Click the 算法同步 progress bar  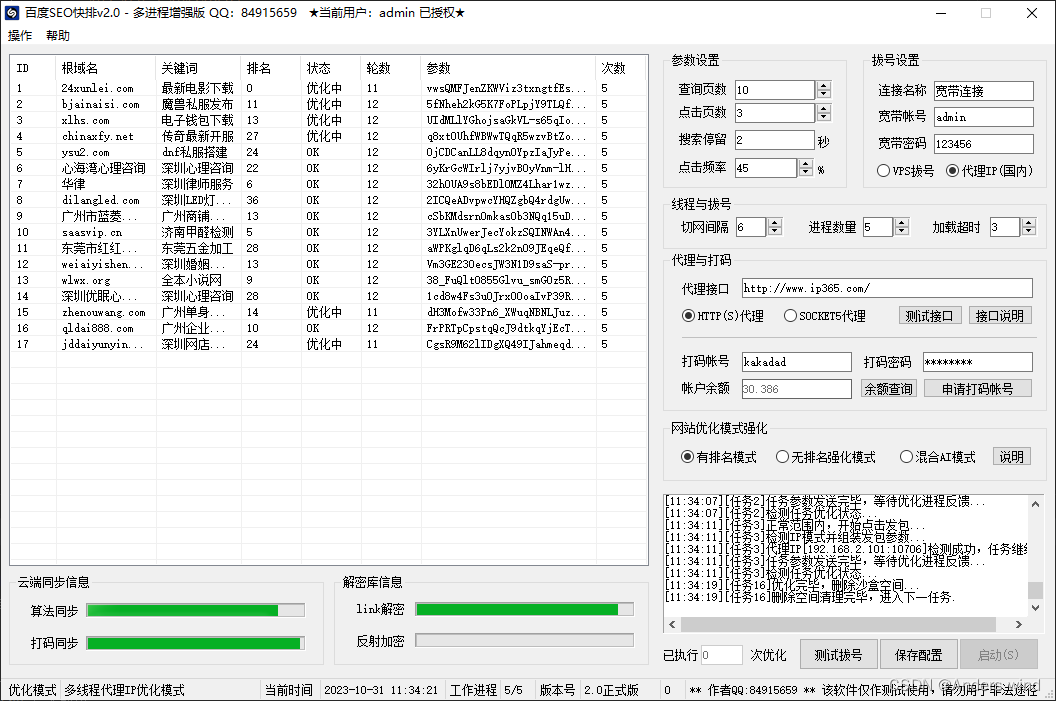tap(196, 610)
